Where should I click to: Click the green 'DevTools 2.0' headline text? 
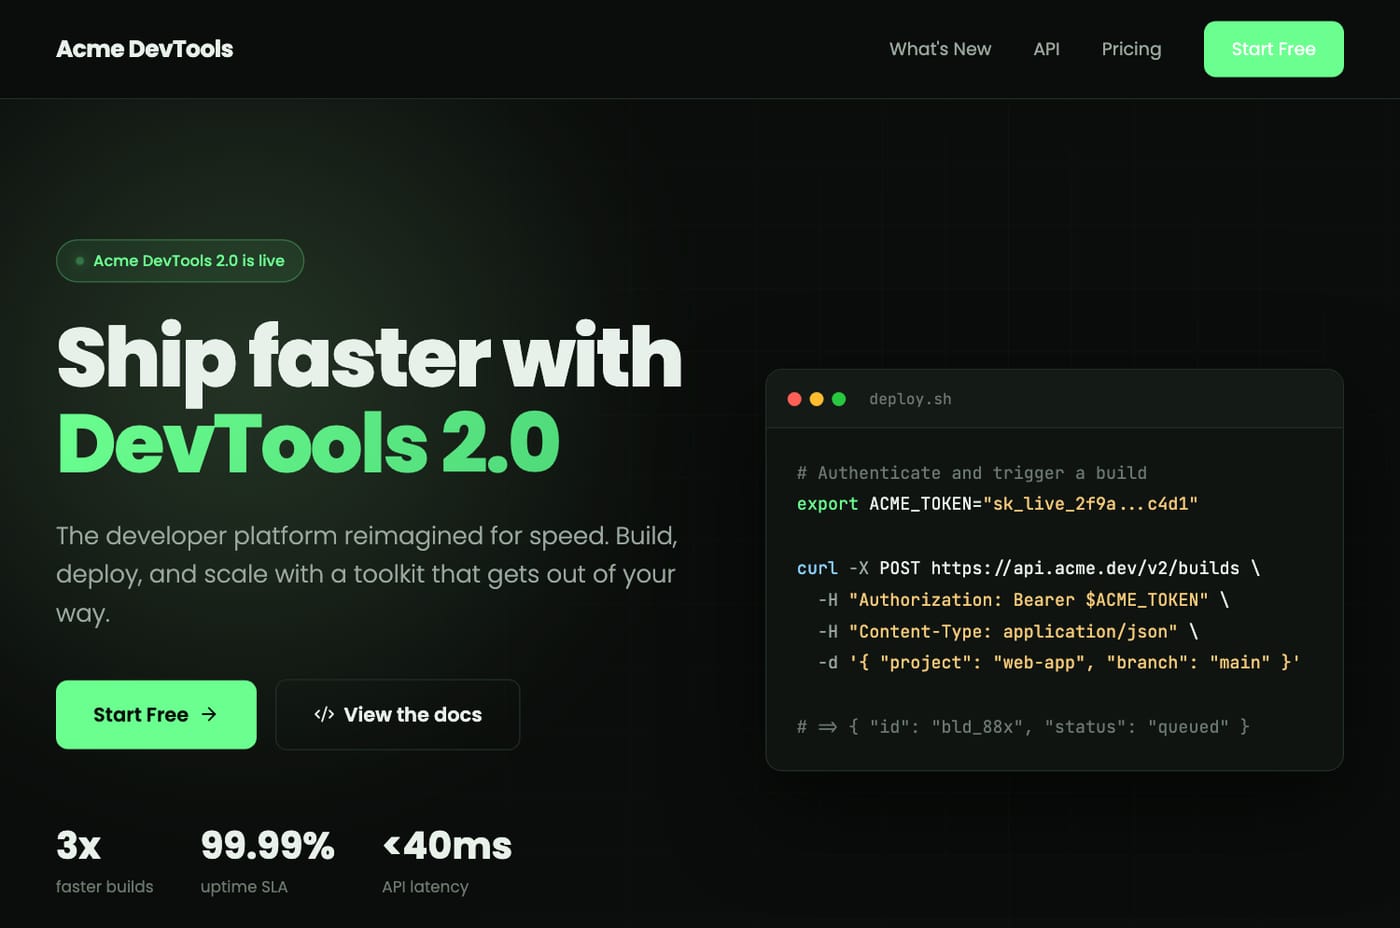(x=308, y=444)
